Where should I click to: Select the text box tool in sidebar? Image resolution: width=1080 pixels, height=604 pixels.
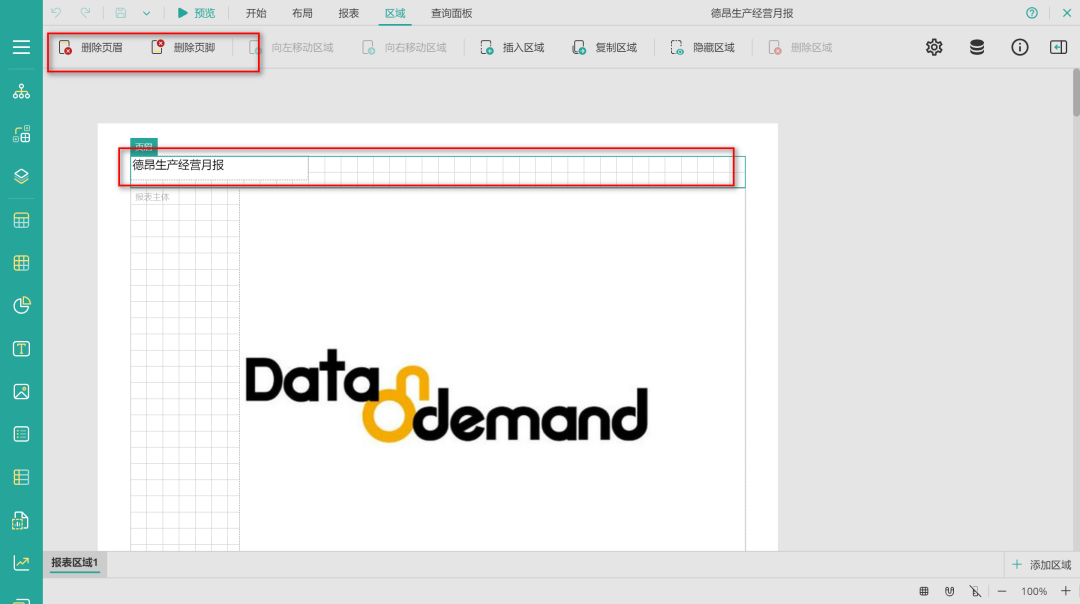click(21, 349)
